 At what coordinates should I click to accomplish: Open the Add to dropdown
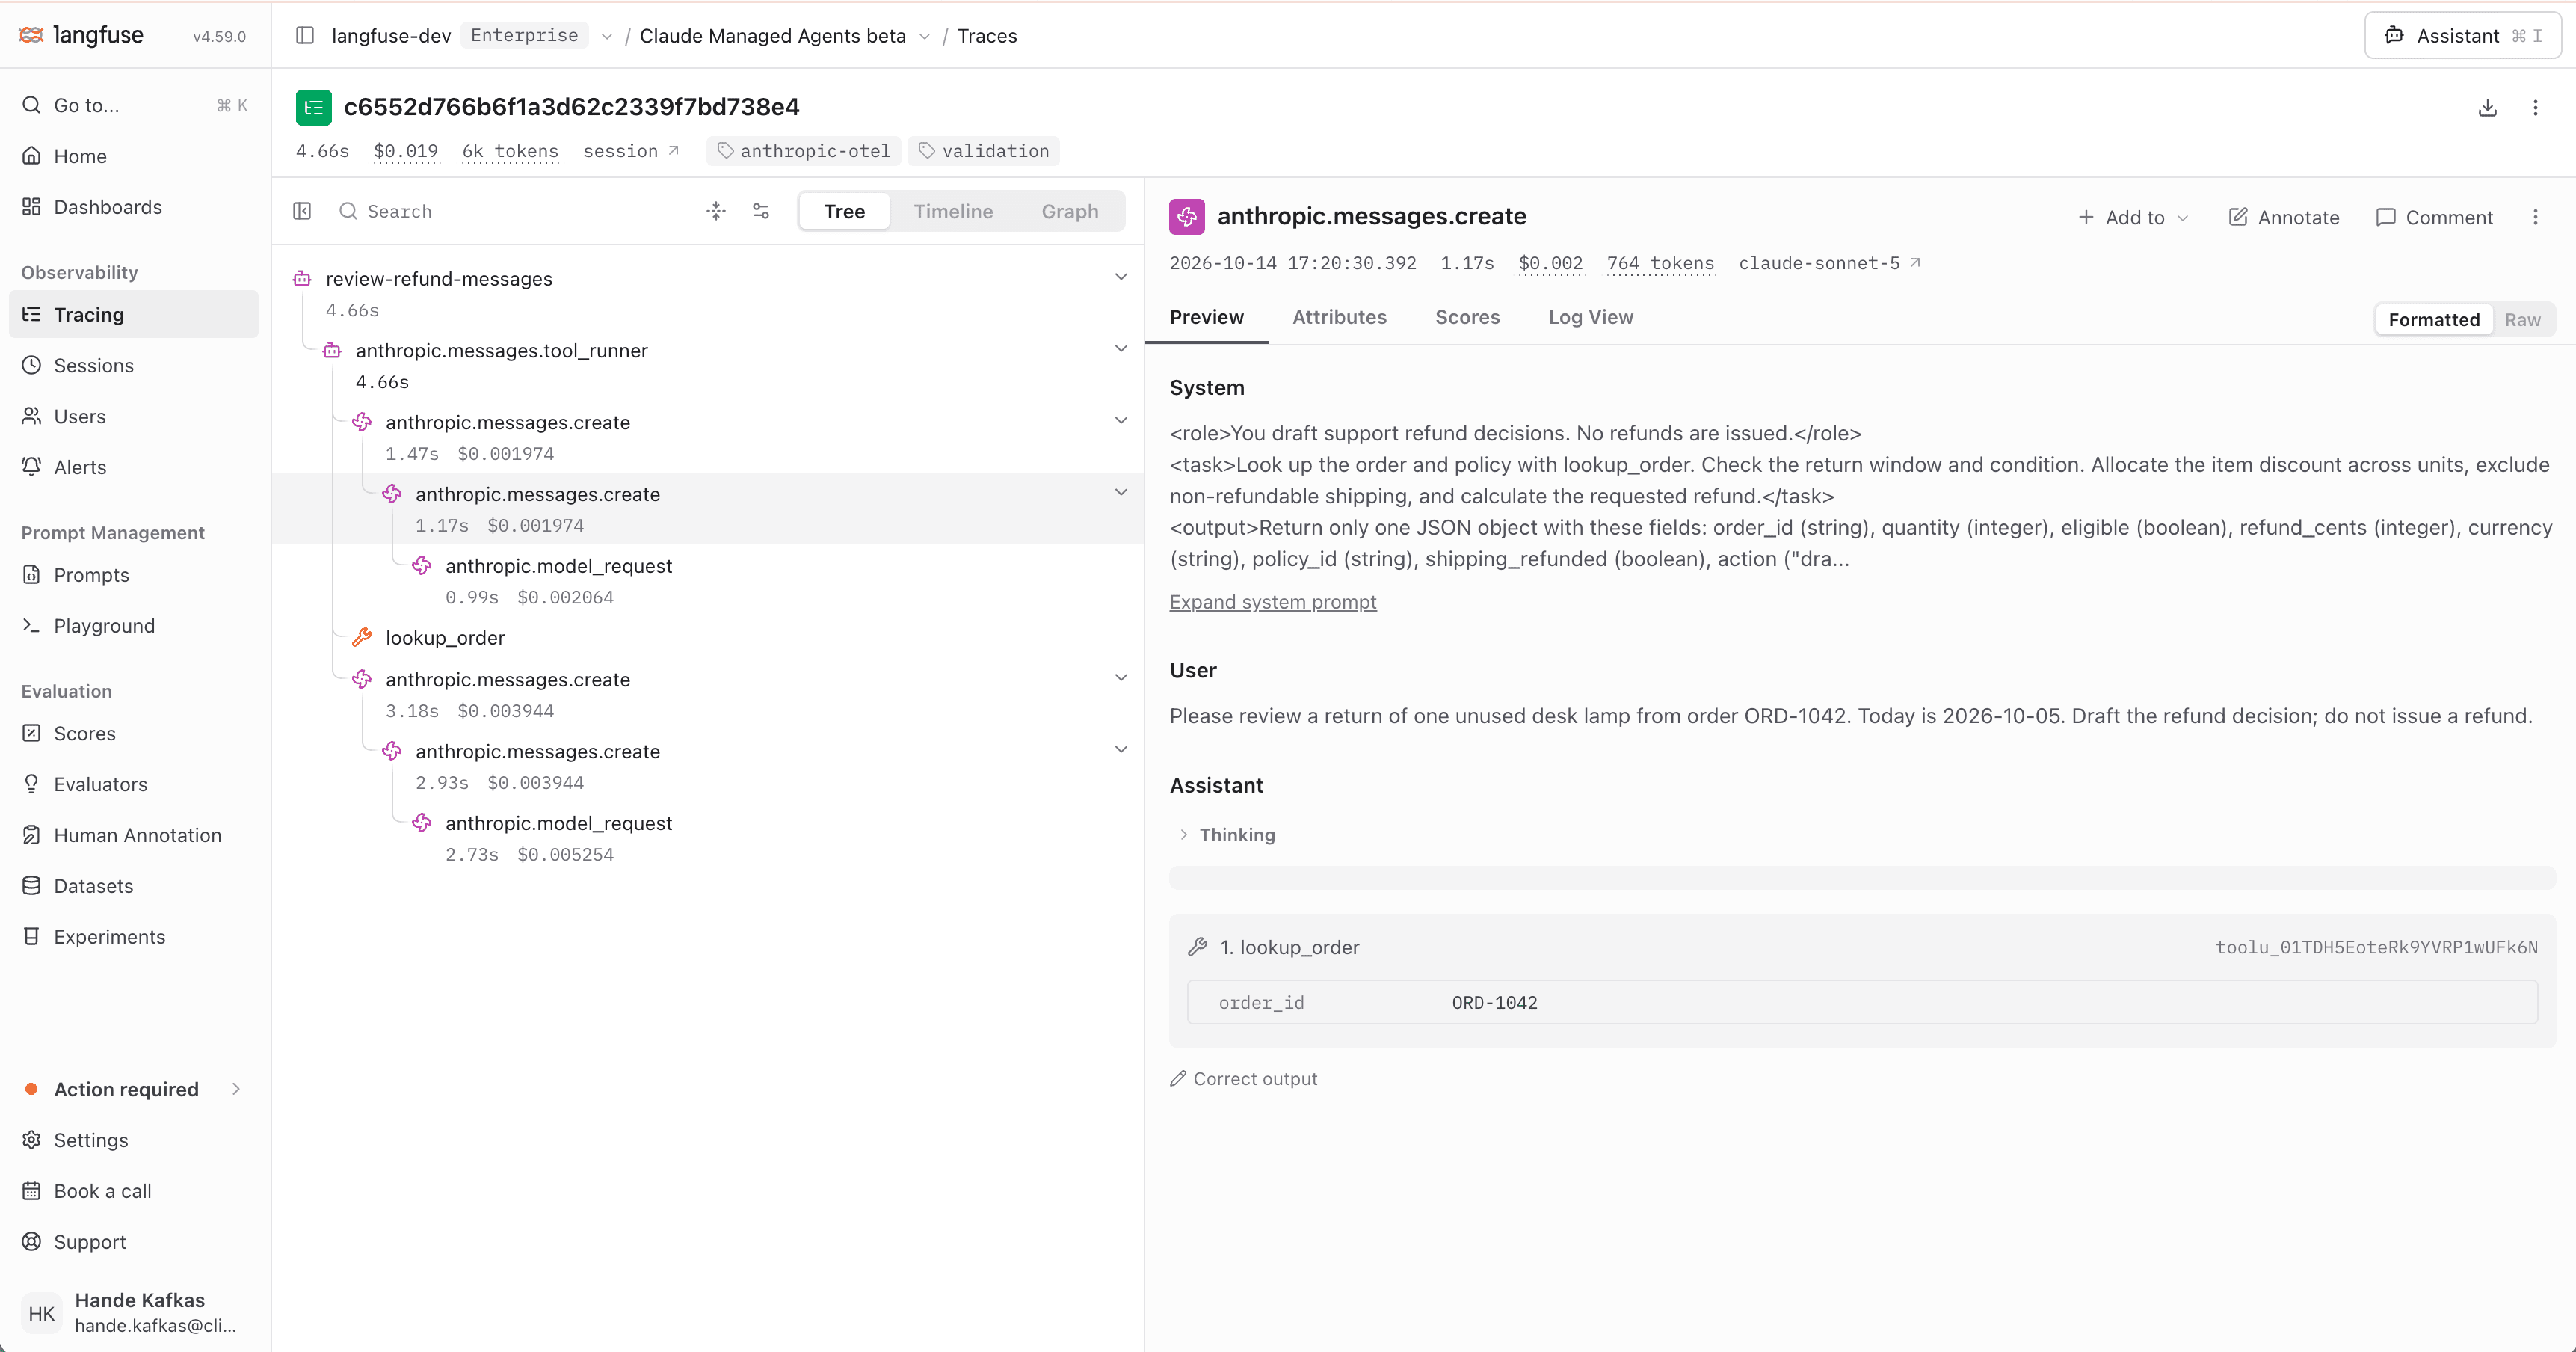click(x=2133, y=217)
